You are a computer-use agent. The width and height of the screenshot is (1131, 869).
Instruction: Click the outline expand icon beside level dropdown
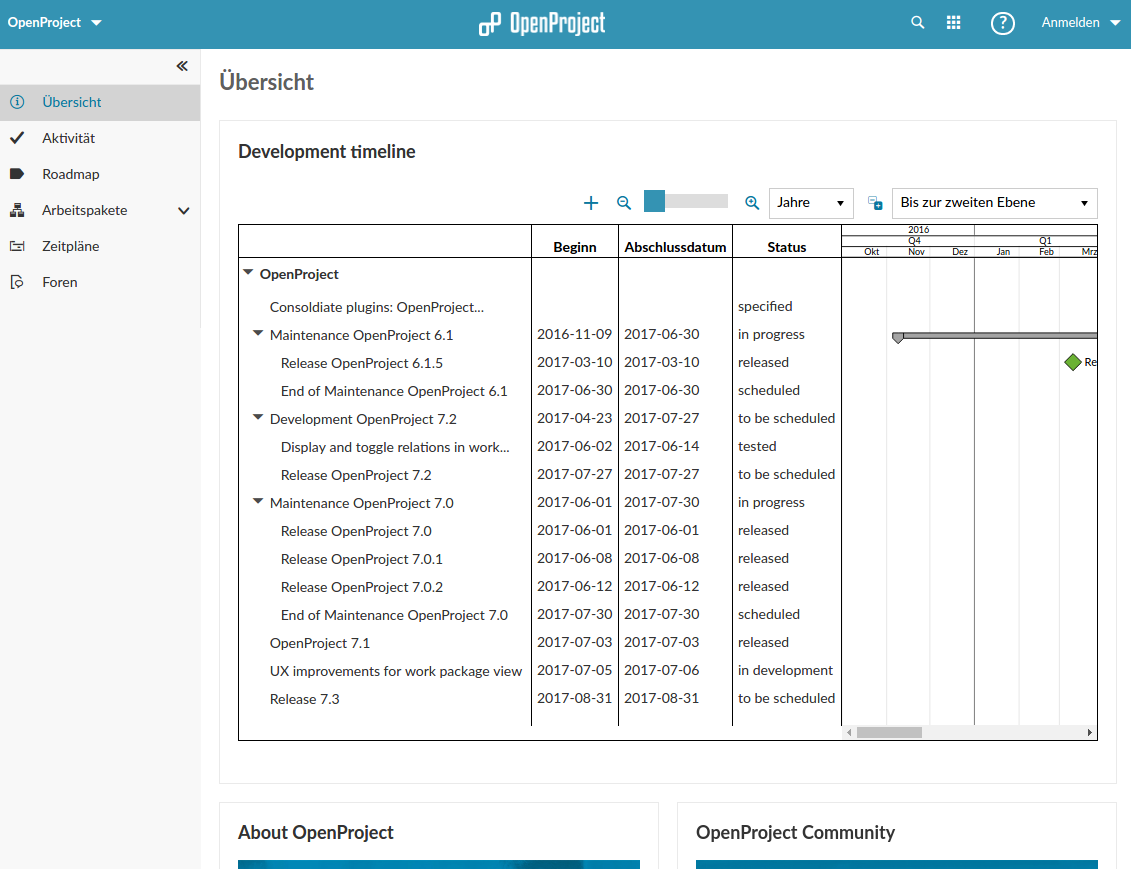pos(875,203)
